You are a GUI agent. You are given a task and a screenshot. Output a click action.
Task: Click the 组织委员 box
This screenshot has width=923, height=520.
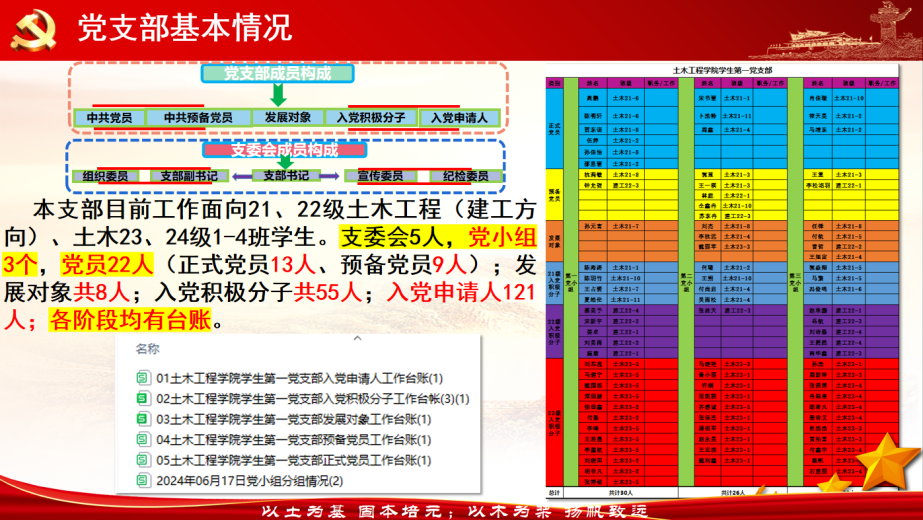click(x=105, y=175)
